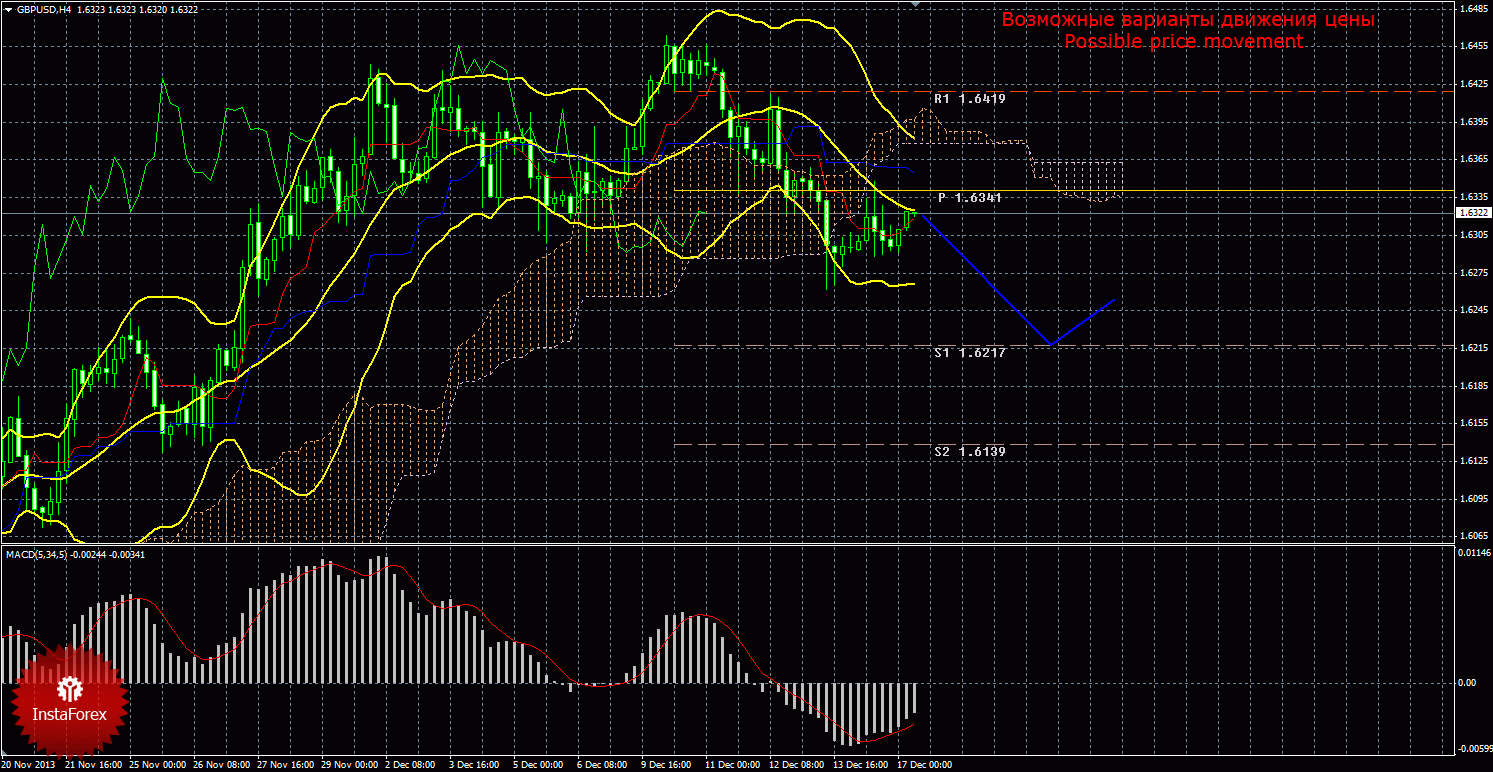Click the 0.01146 MACD scale value
This screenshot has width=1493, height=772.
coord(1472,552)
